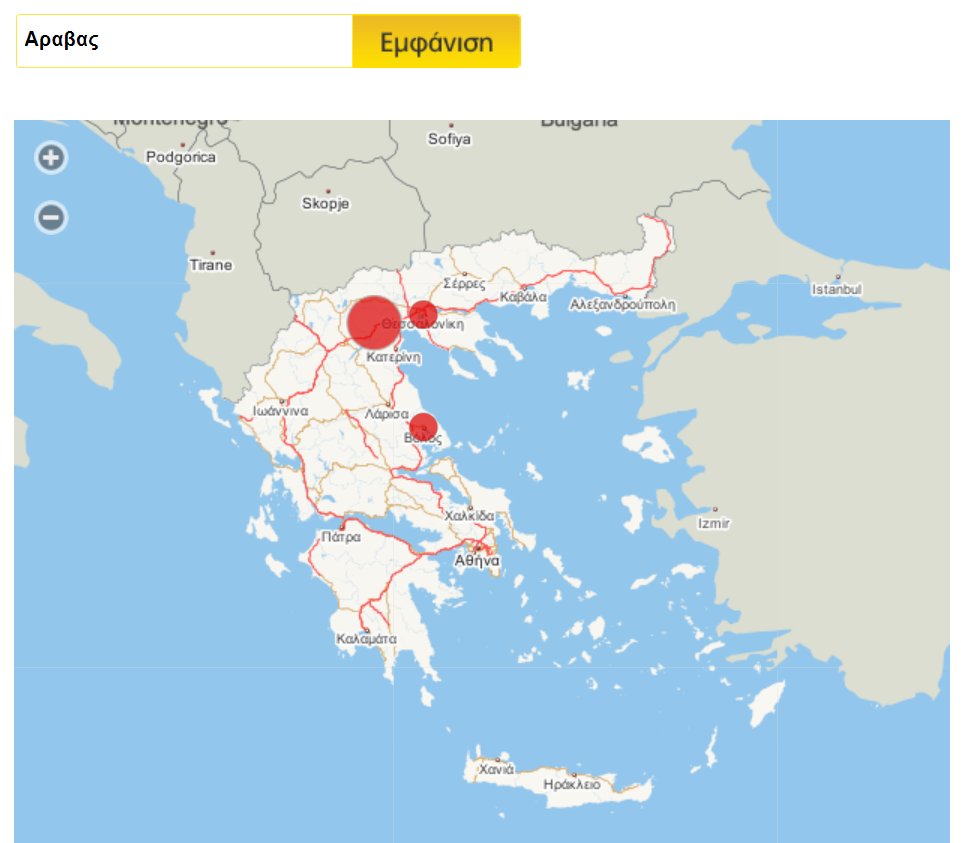This screenshot has width=961, height=843.
Task: Click the Podgorica city label
Action: point(181,157)
